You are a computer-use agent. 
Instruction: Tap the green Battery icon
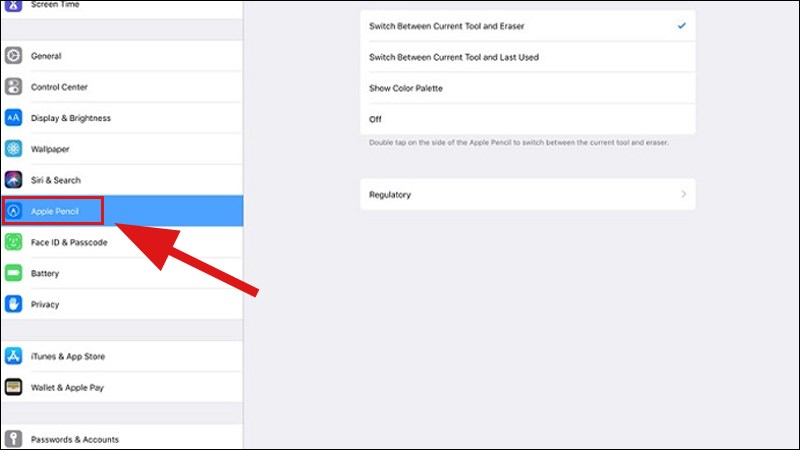tap(14, 273)
